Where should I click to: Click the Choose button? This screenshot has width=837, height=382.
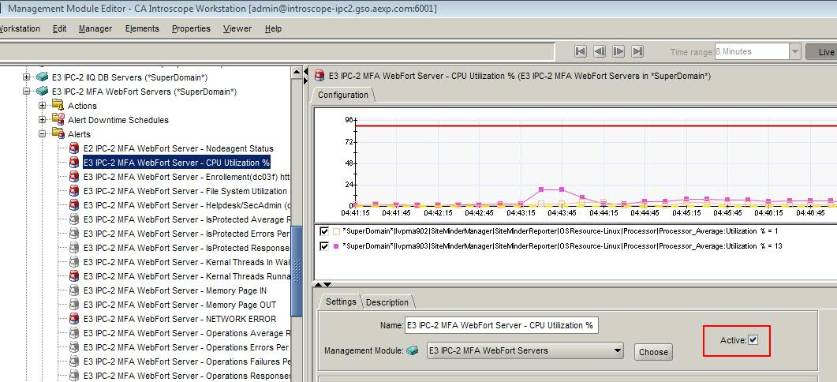[653, 352]
